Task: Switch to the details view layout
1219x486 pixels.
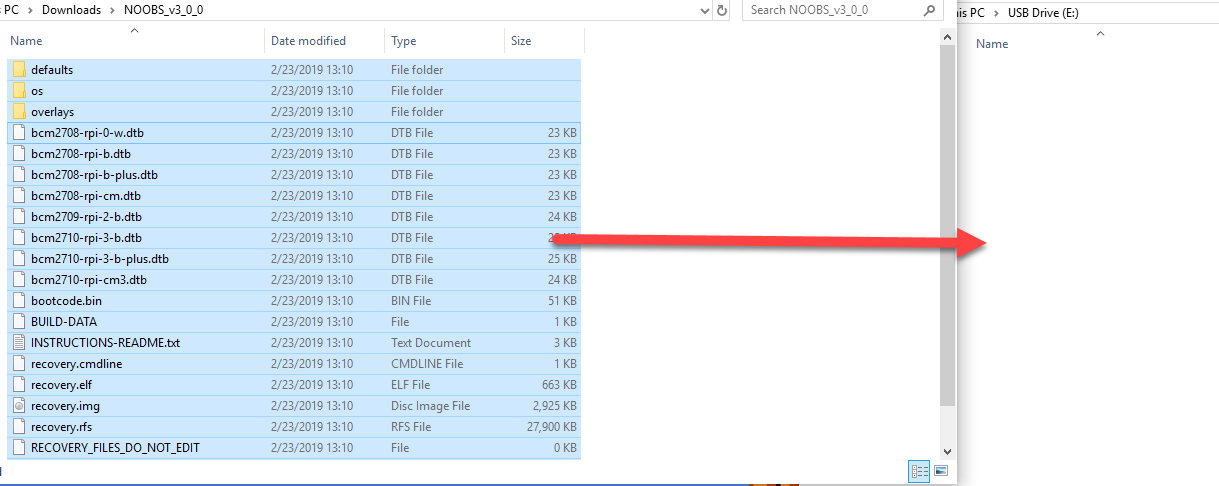Action: pyautogui.click(x=917, y=470)
